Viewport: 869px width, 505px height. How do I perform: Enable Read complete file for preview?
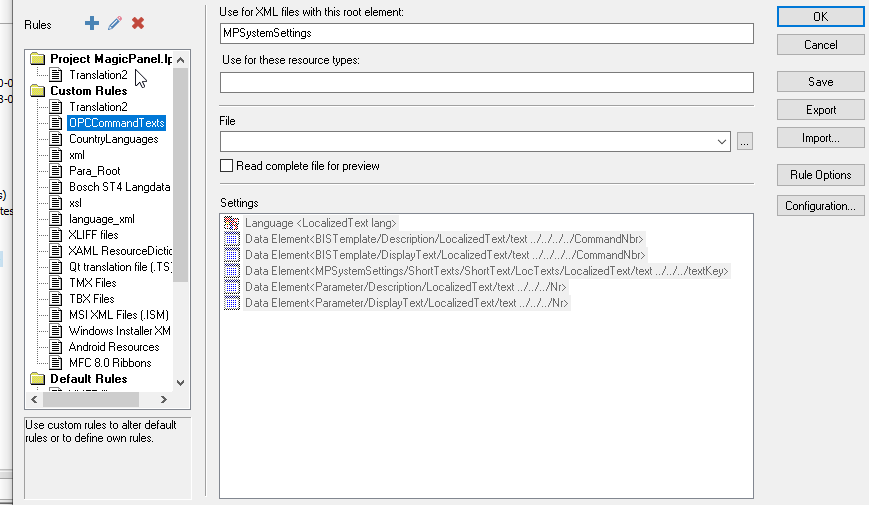[x=227, y=166]
